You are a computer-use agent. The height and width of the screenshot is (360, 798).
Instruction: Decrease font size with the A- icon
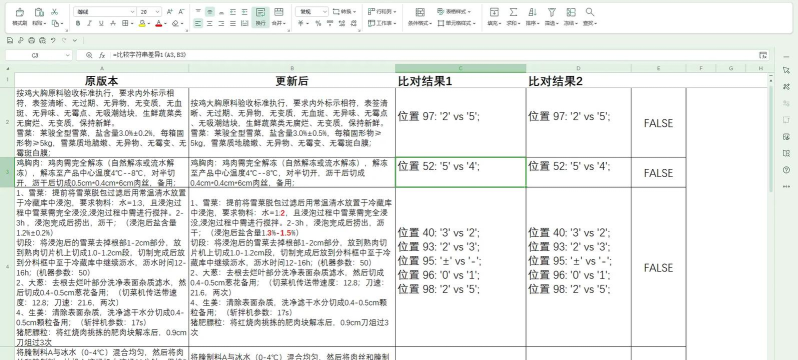coord(182,11)
